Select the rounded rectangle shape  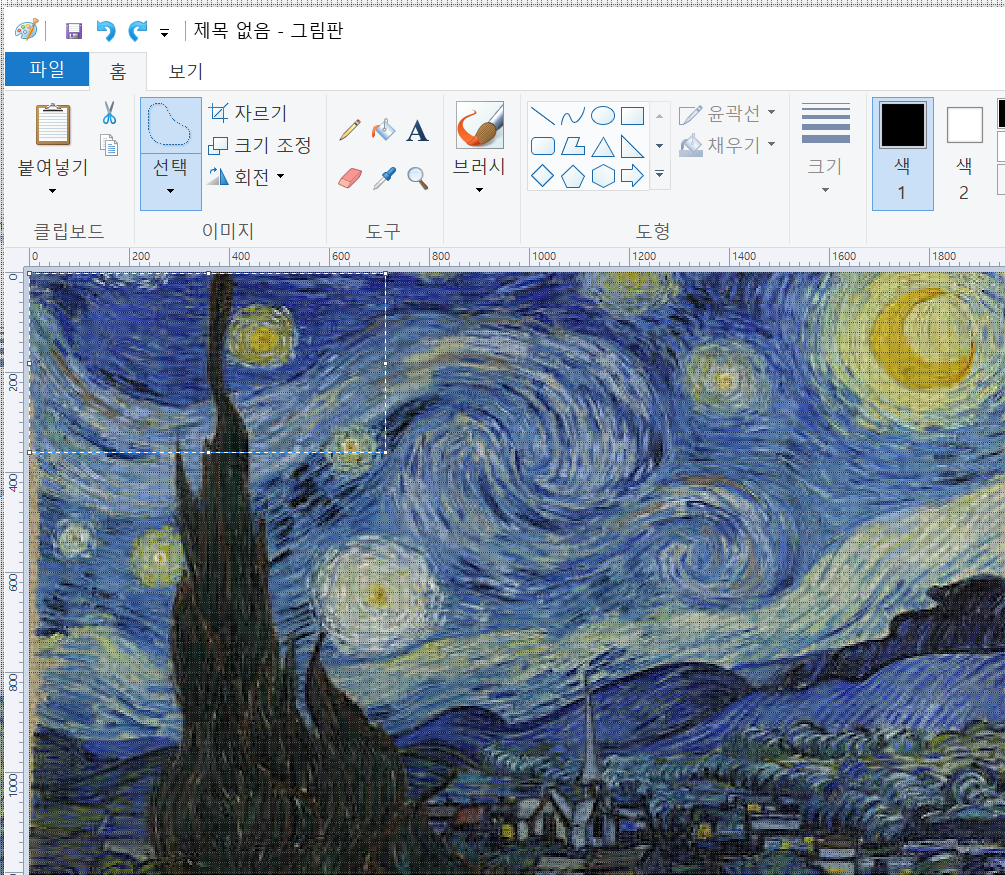tap(543, 146)
